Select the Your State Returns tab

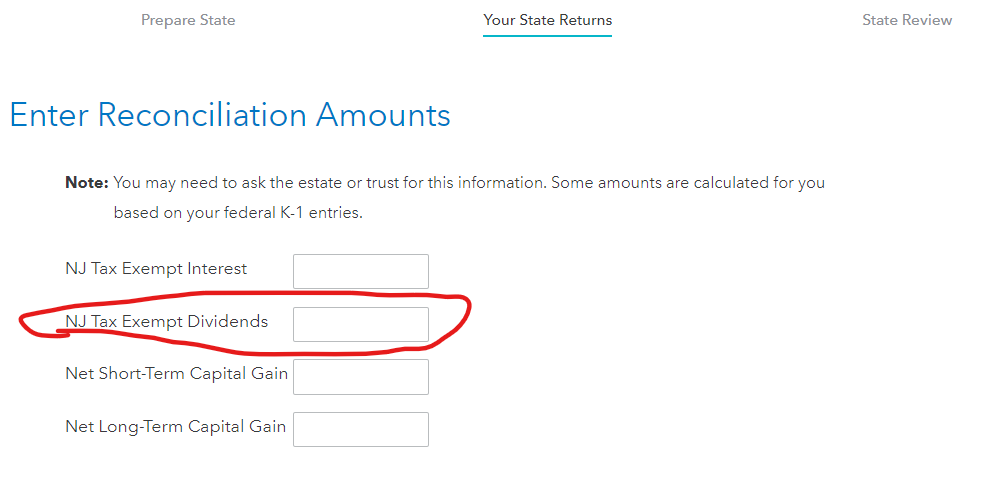tap(547, 20)
